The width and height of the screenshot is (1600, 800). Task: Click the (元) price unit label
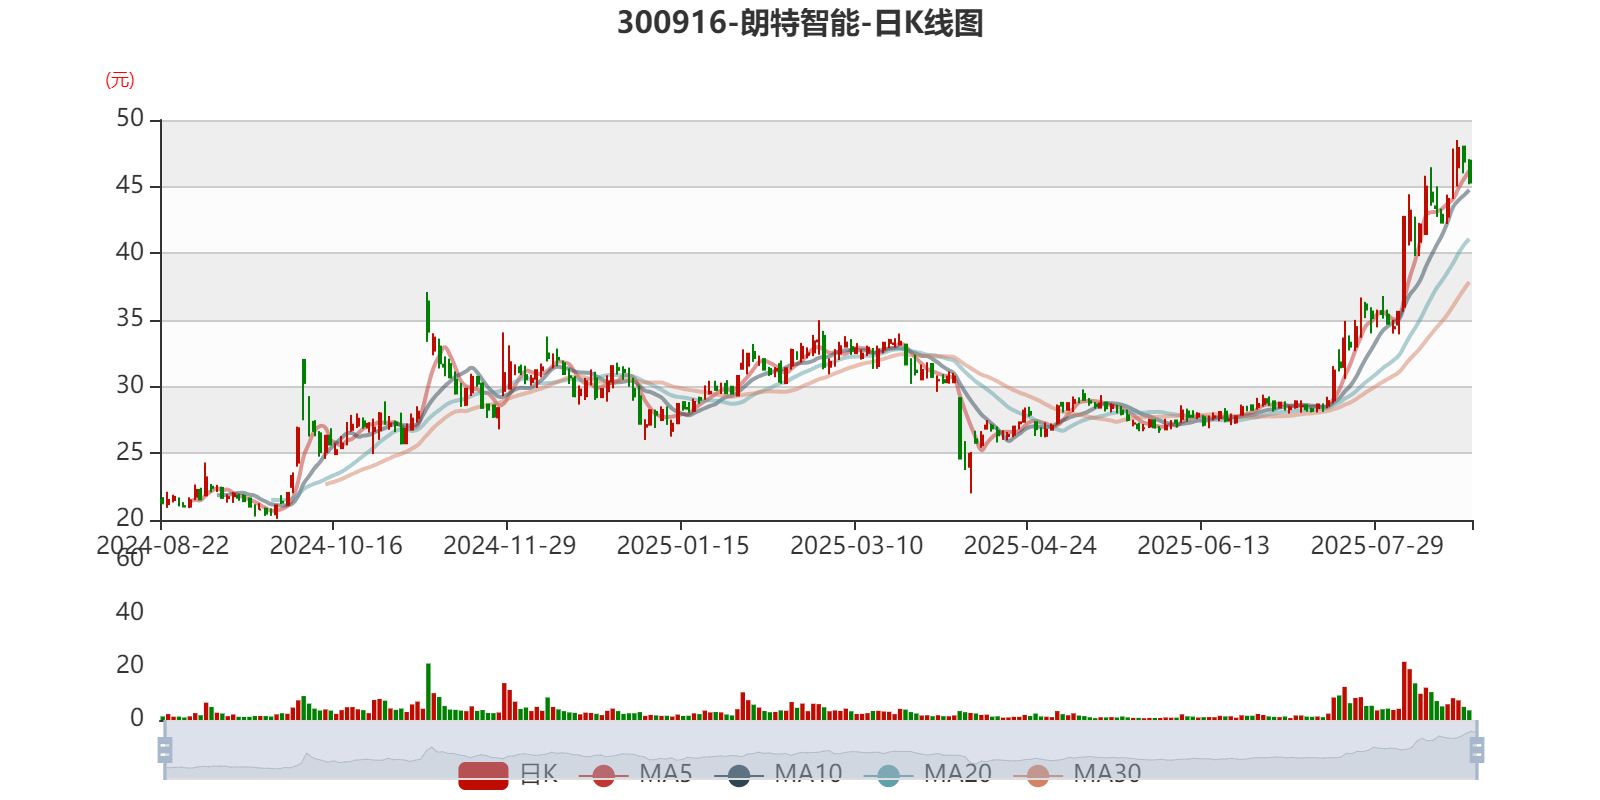120,80
